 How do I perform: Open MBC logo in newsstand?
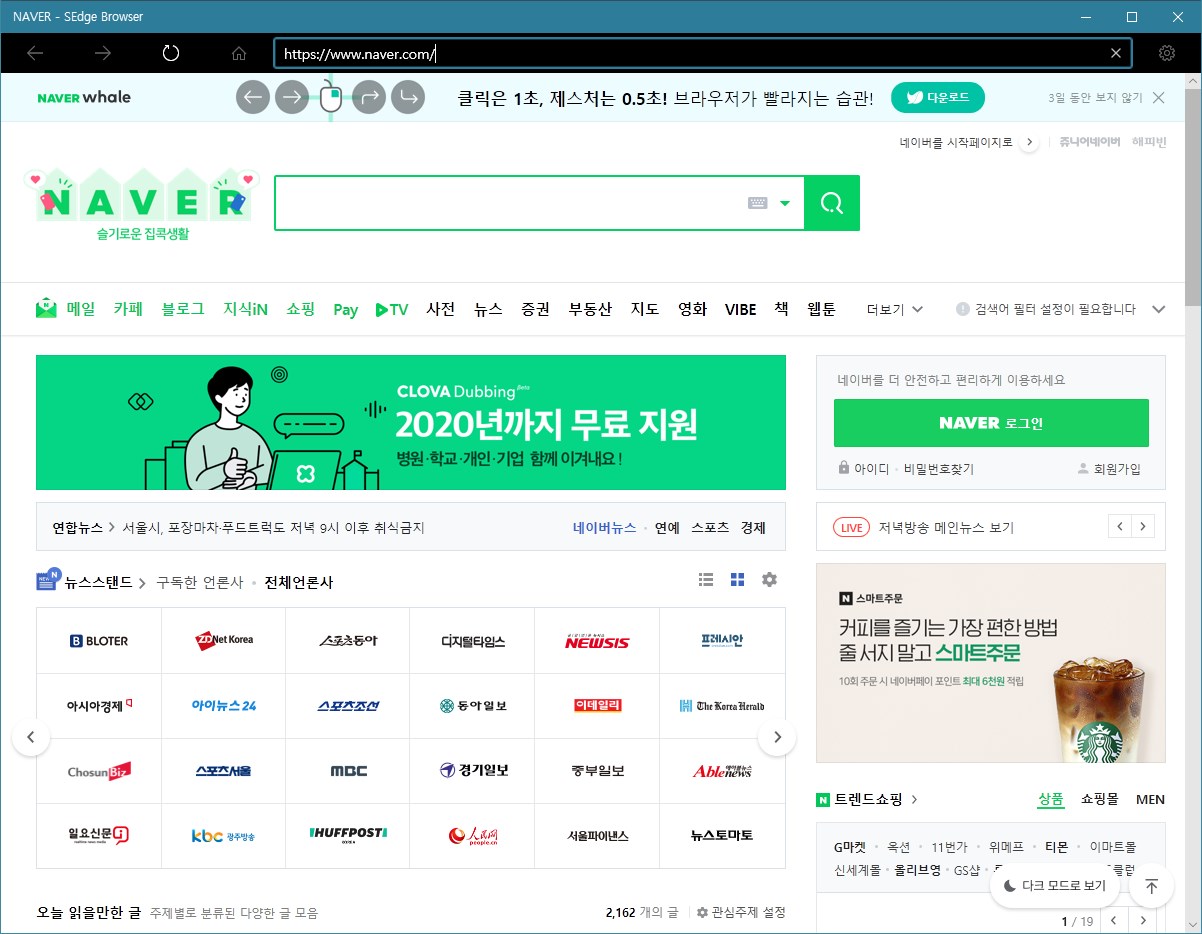348,771
